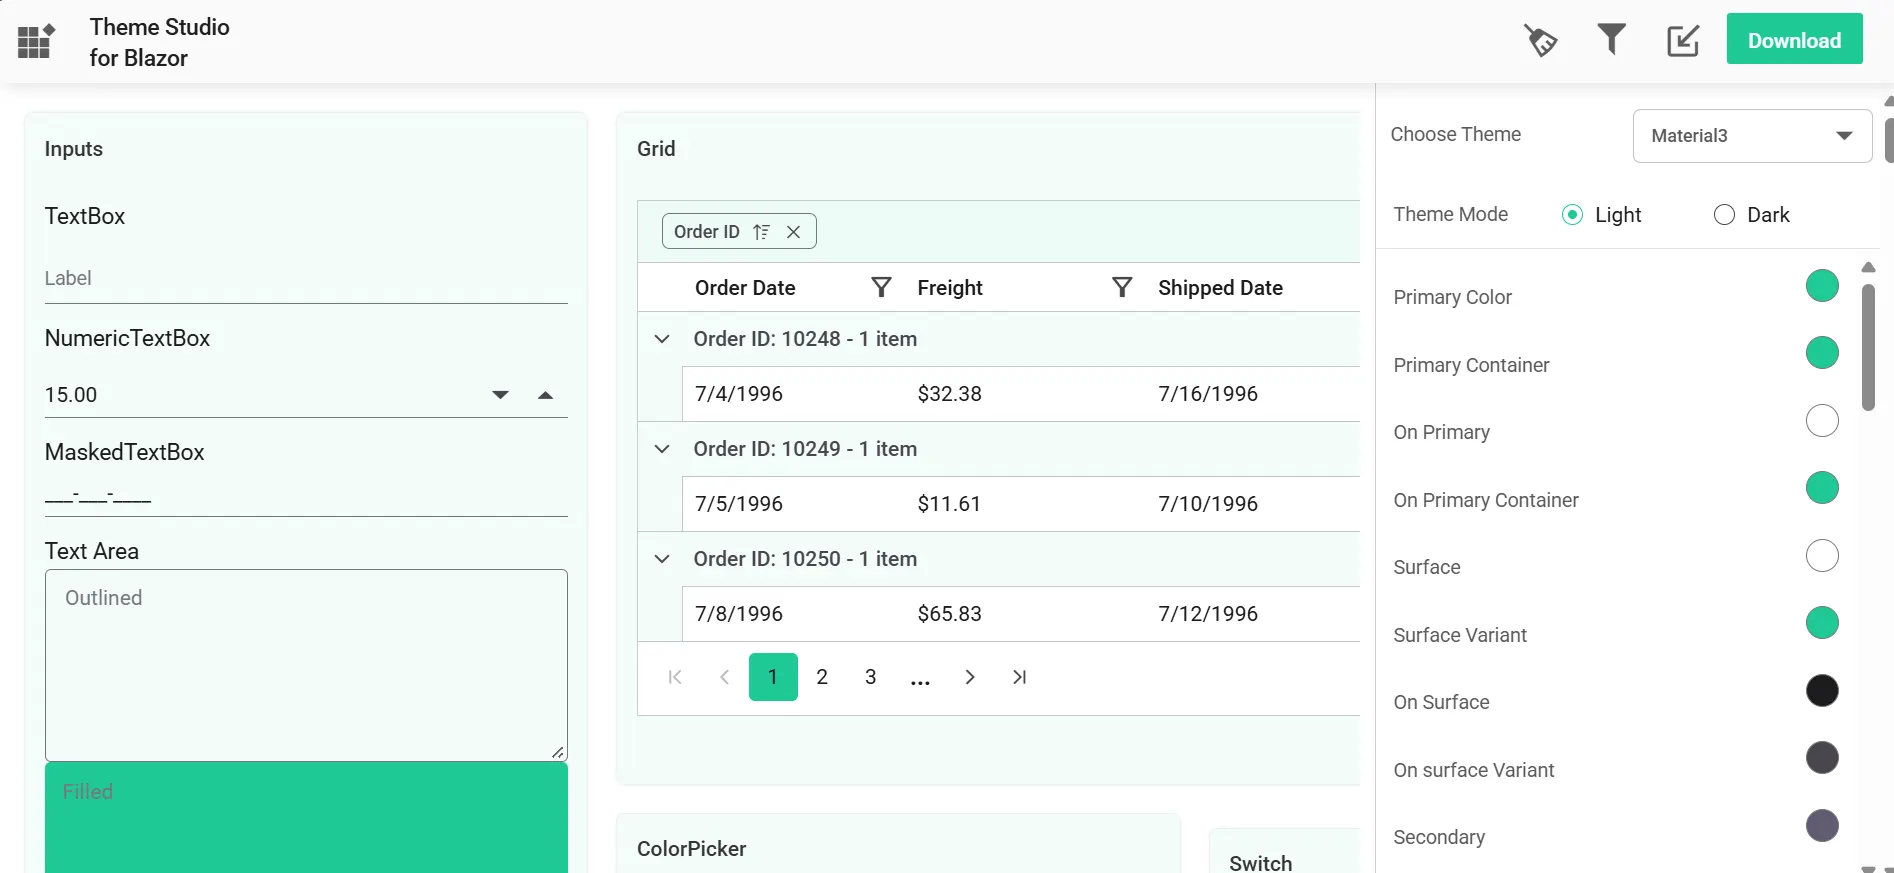The height and width of the screenshot is (873, 1894).
Task: Go to page 2 of grid
Action: click(x=822, y=677)
